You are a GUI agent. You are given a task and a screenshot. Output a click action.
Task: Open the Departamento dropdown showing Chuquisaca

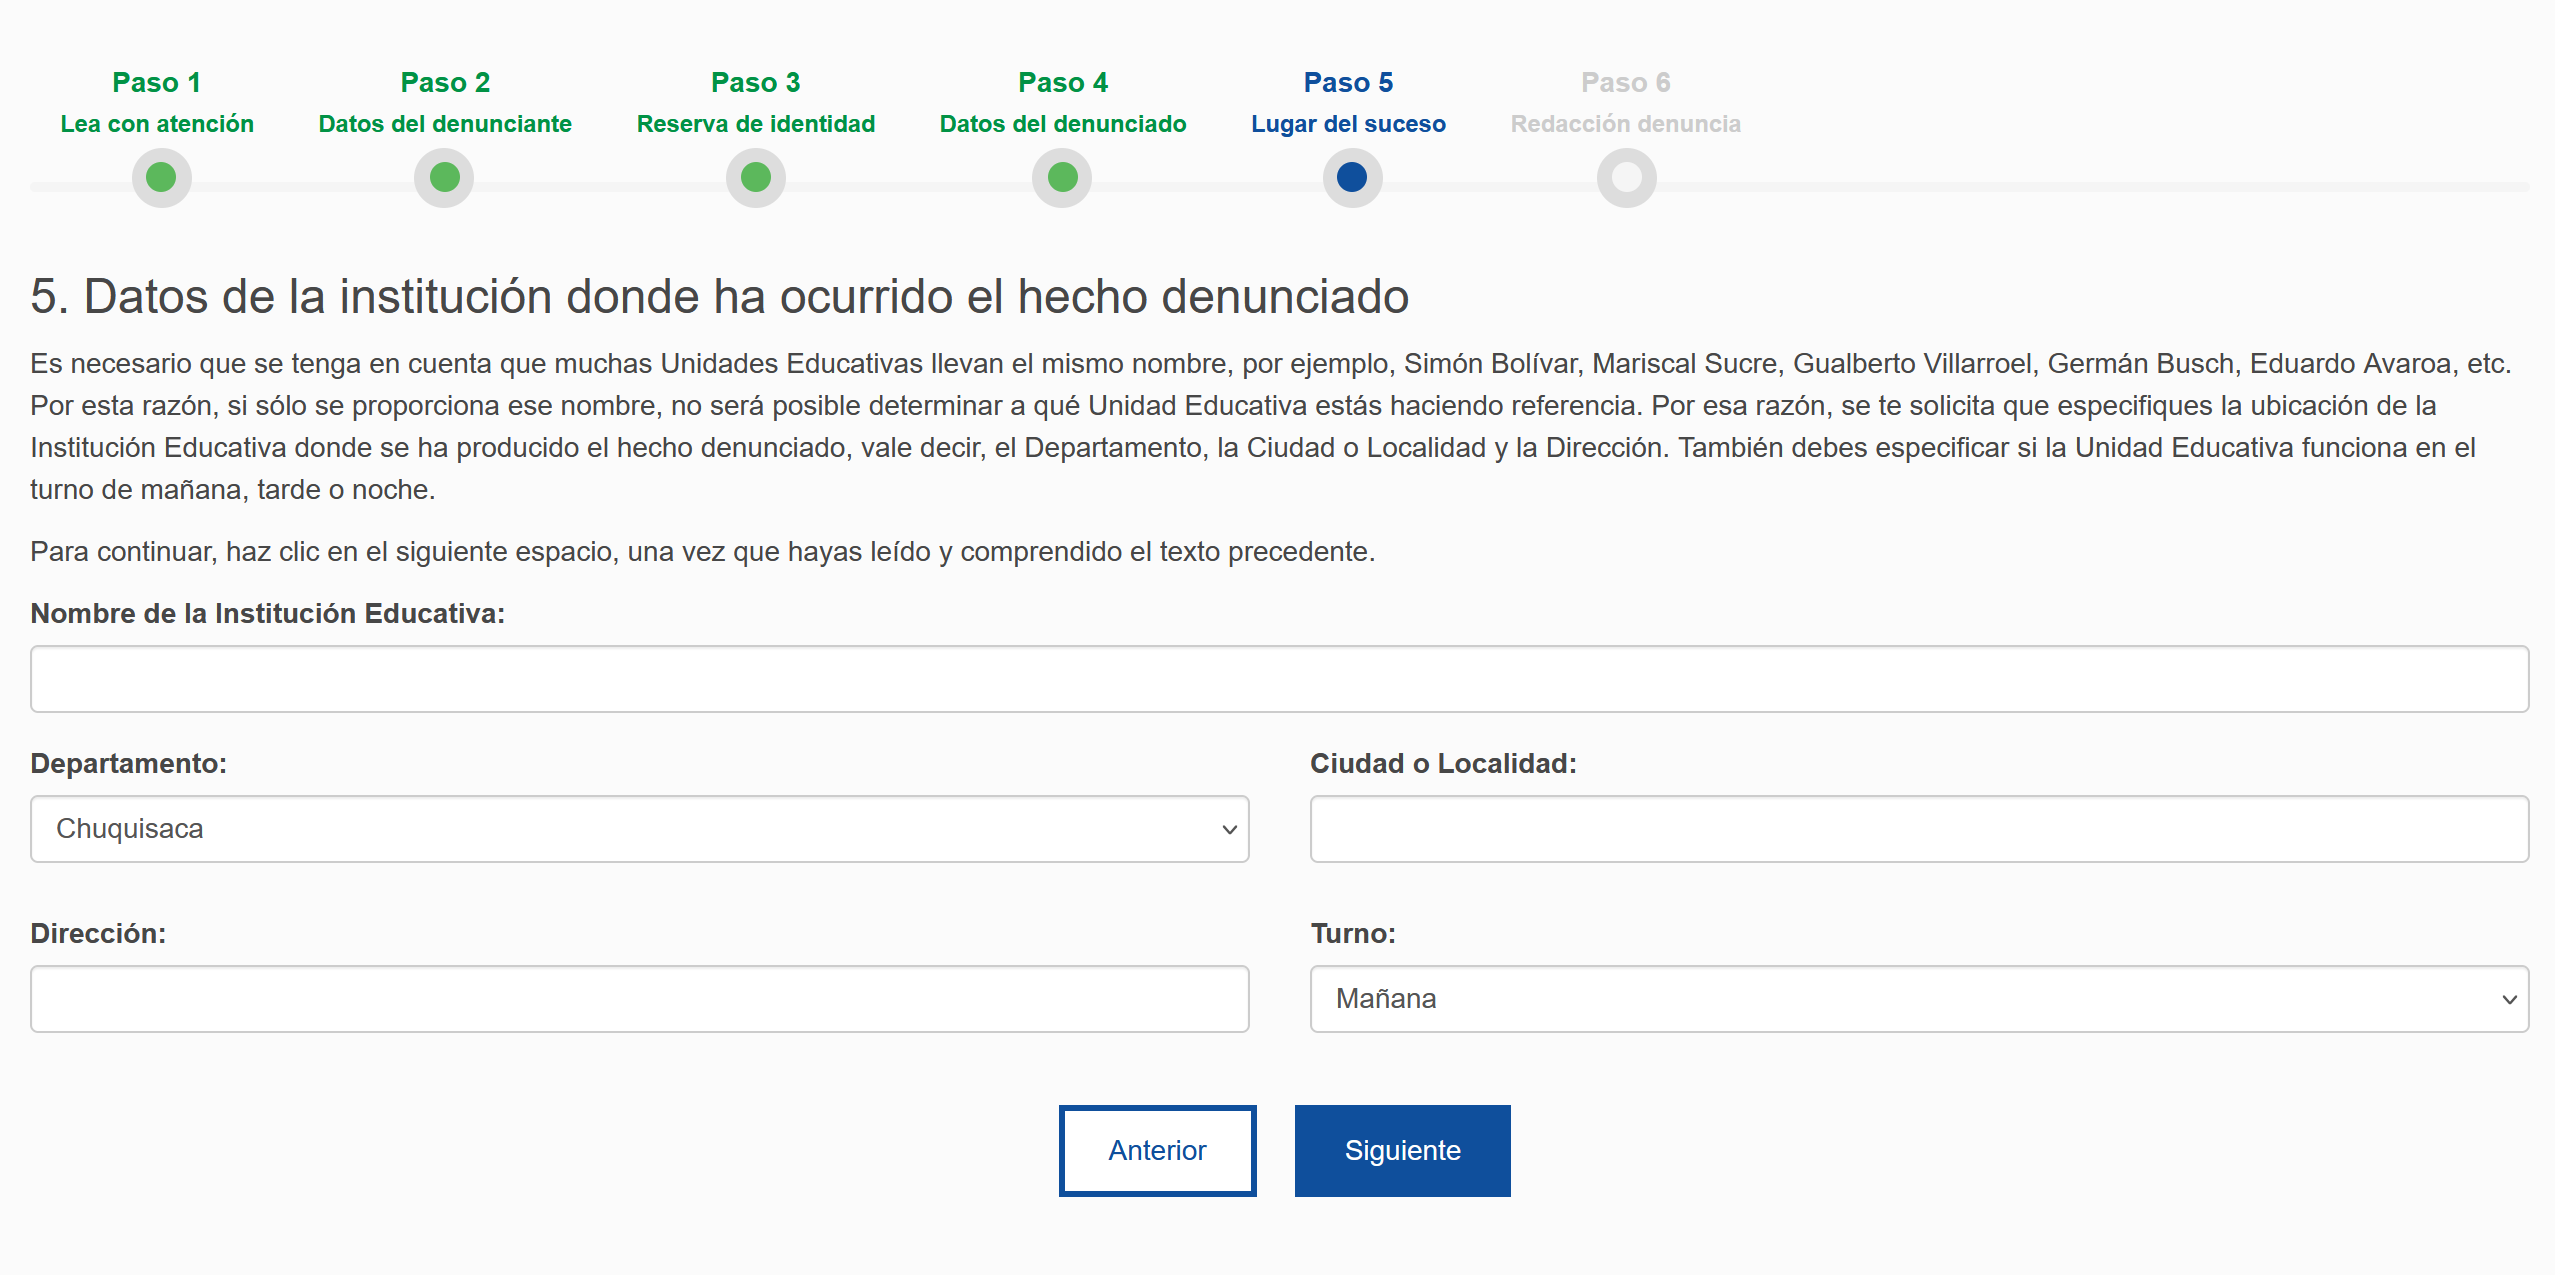coord(638,829)
